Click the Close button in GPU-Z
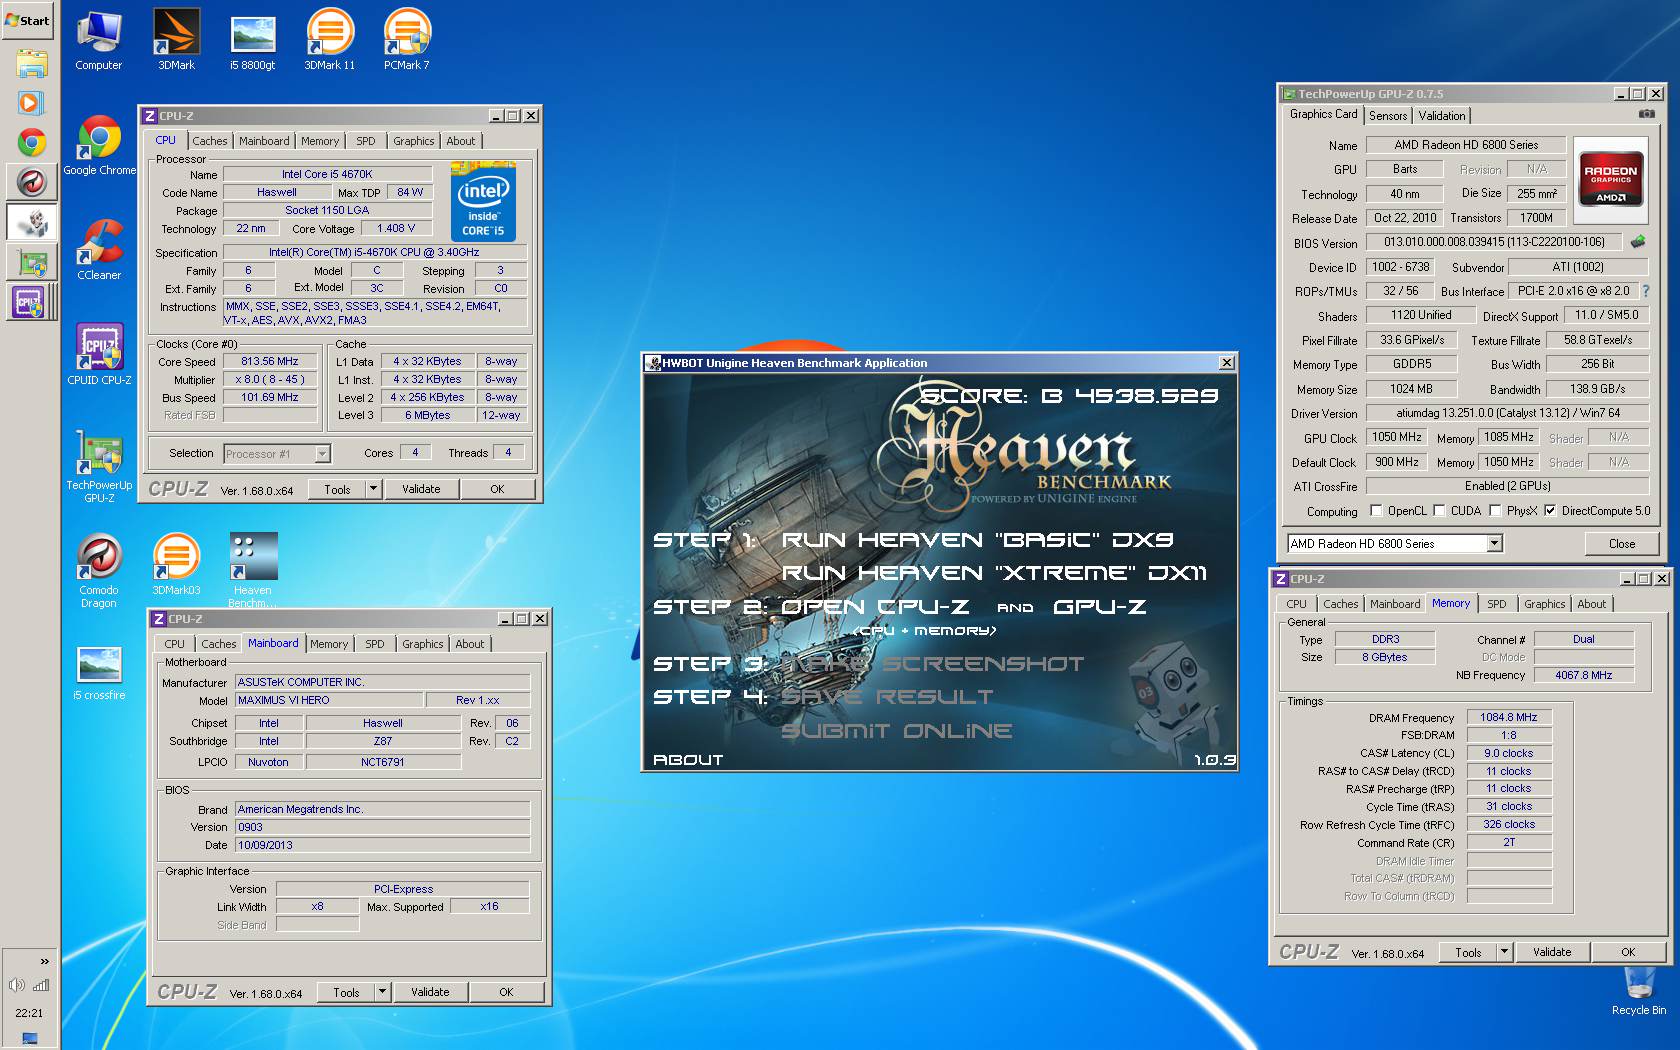The width and height of the screenshot is (1680, 1050). (x=1622, y=544)
